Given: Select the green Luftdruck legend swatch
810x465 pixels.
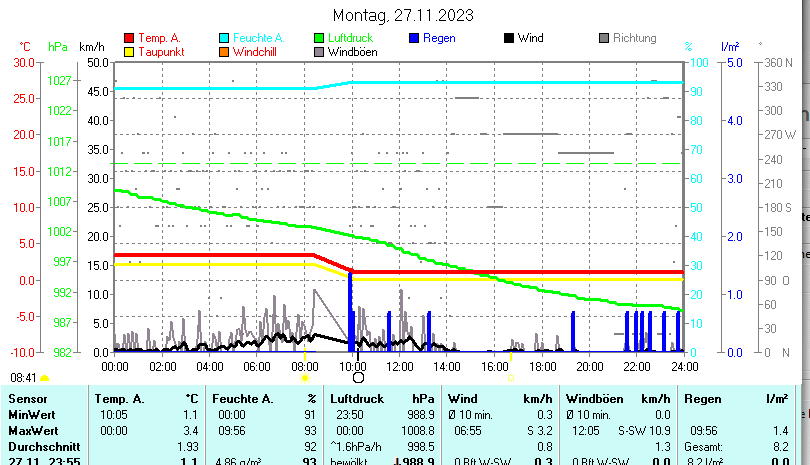Looking at the screenshot, I should [319, 38].
